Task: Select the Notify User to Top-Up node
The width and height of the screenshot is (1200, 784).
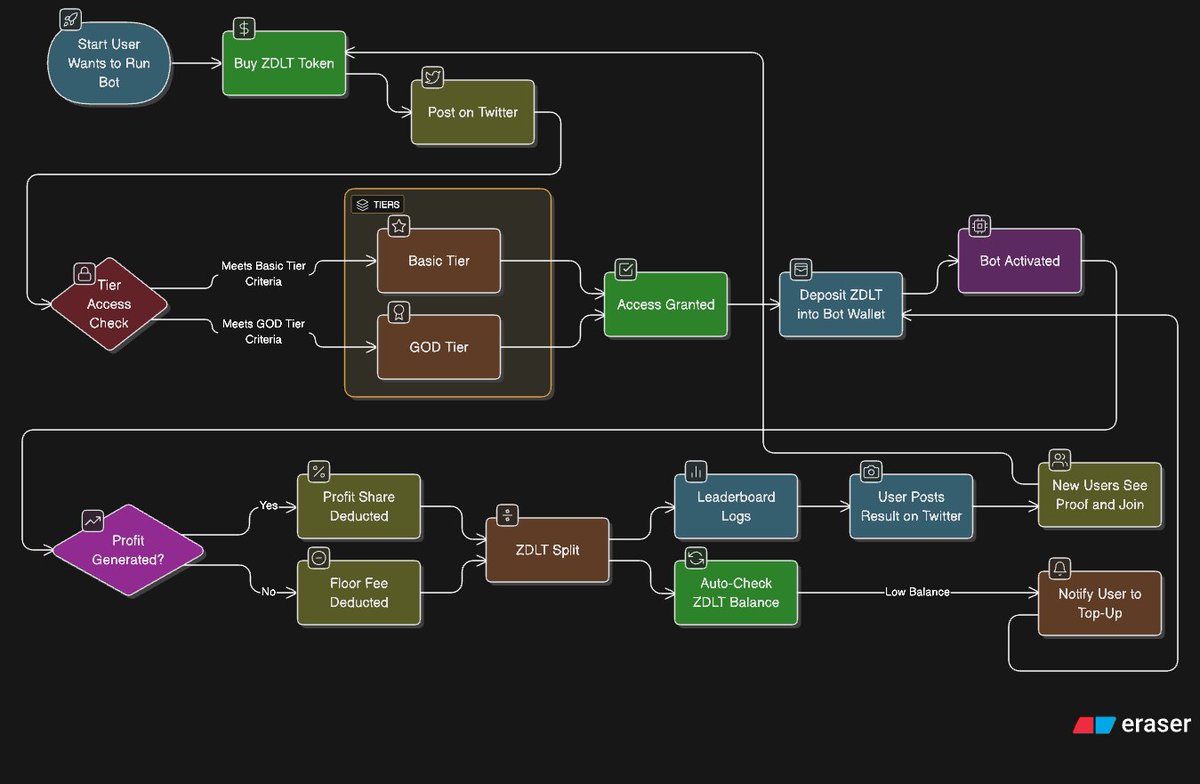Action: coord(1100,603)
